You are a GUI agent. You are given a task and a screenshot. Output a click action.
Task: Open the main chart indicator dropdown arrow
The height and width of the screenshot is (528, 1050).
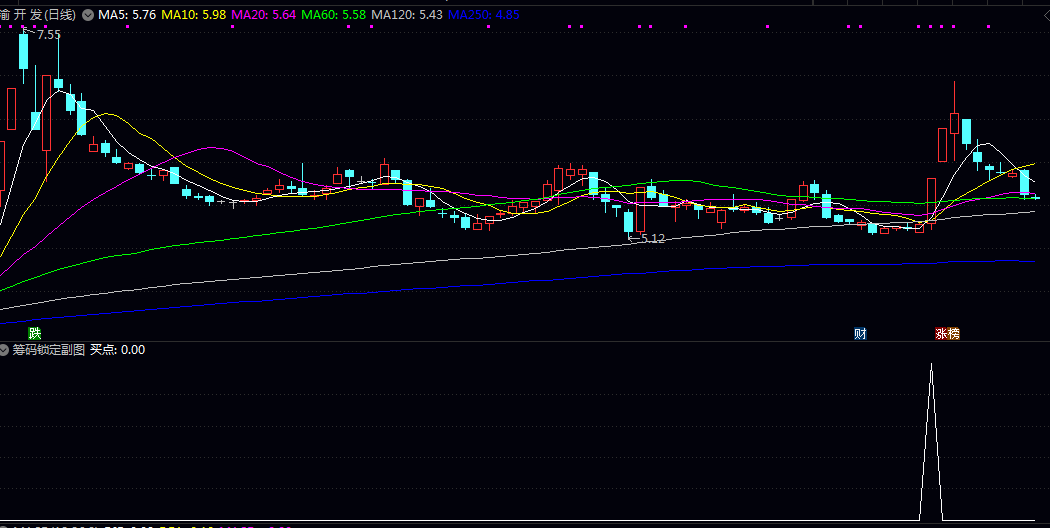coord(88,15)
